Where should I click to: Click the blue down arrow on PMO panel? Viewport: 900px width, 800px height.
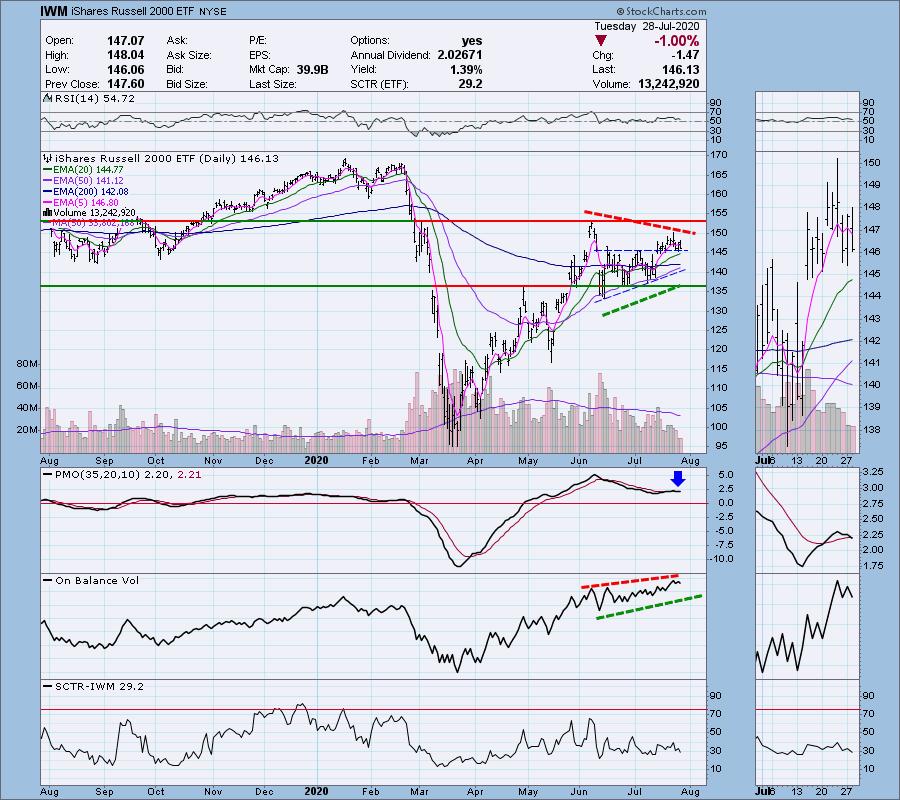tap(678, 479)
